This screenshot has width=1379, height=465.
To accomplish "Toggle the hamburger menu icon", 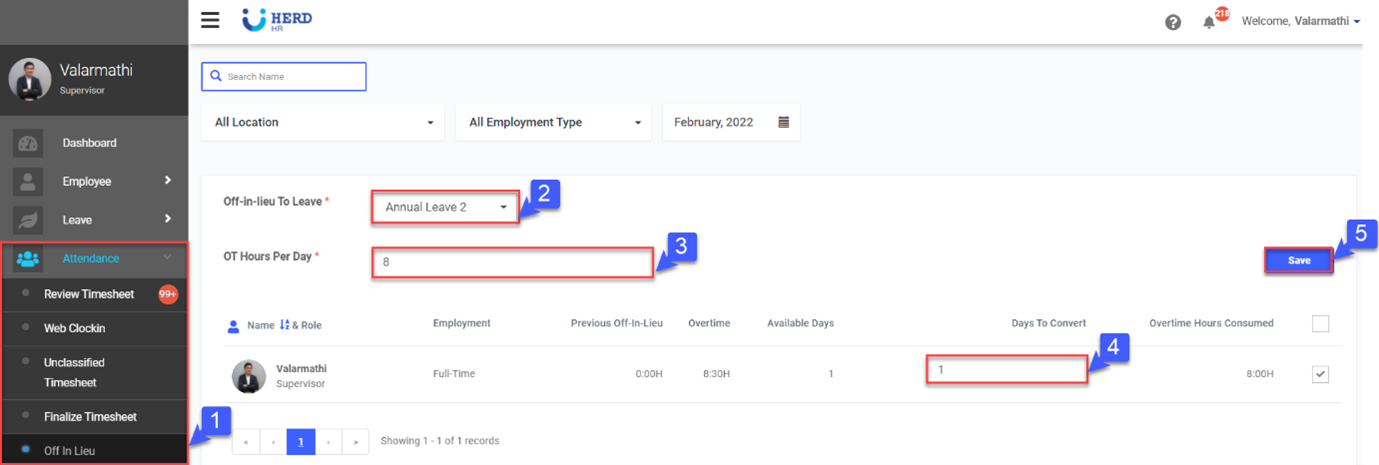I will click(x=210, y=20).
